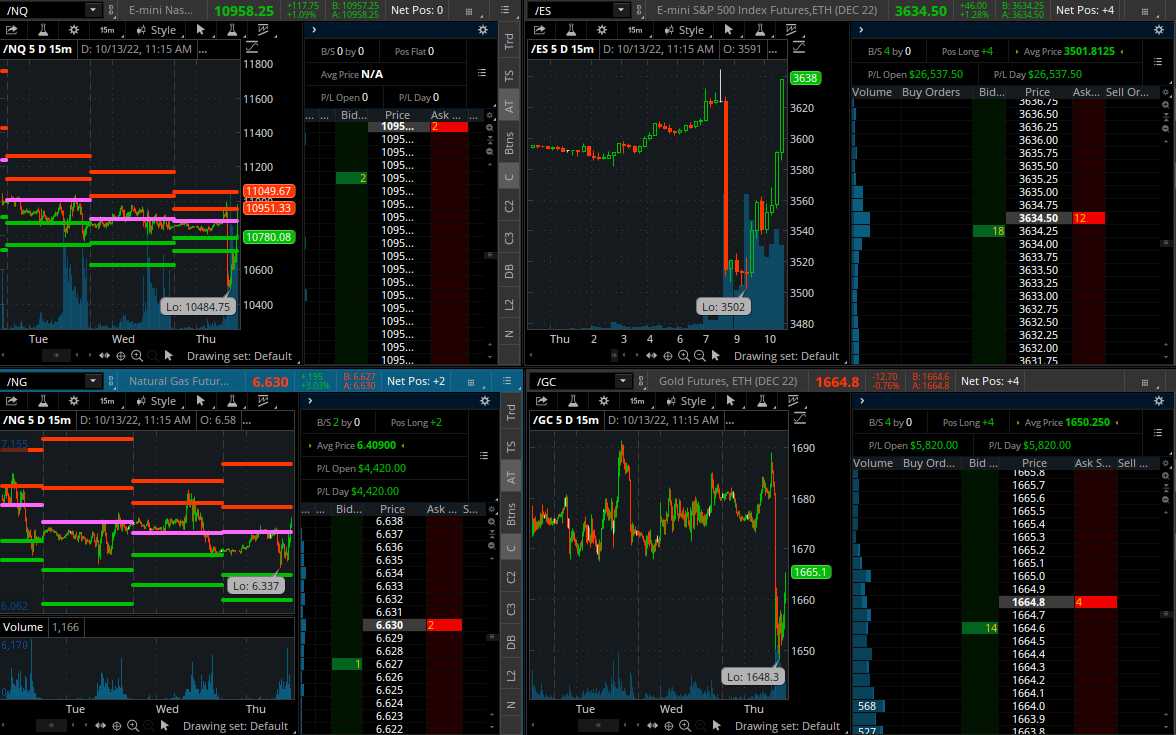Select the cursor arrow tool on /NQ toolbar
1176x735 pixels.
[201, 29]
